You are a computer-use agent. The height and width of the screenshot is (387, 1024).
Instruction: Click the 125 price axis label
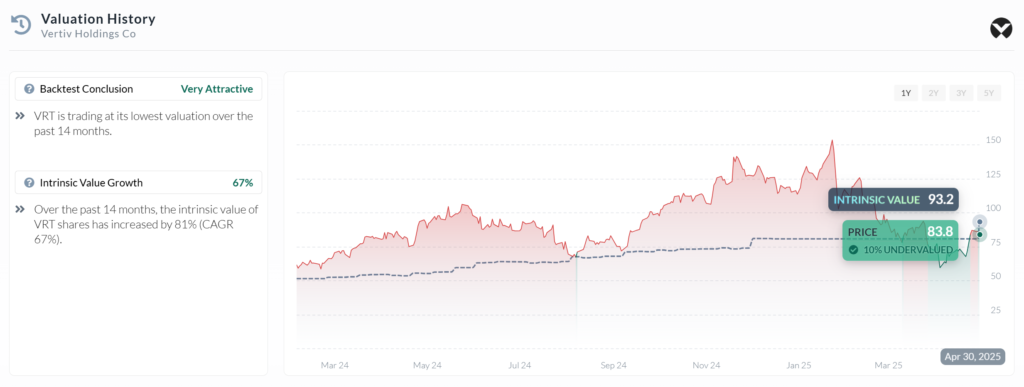[993, 174]
